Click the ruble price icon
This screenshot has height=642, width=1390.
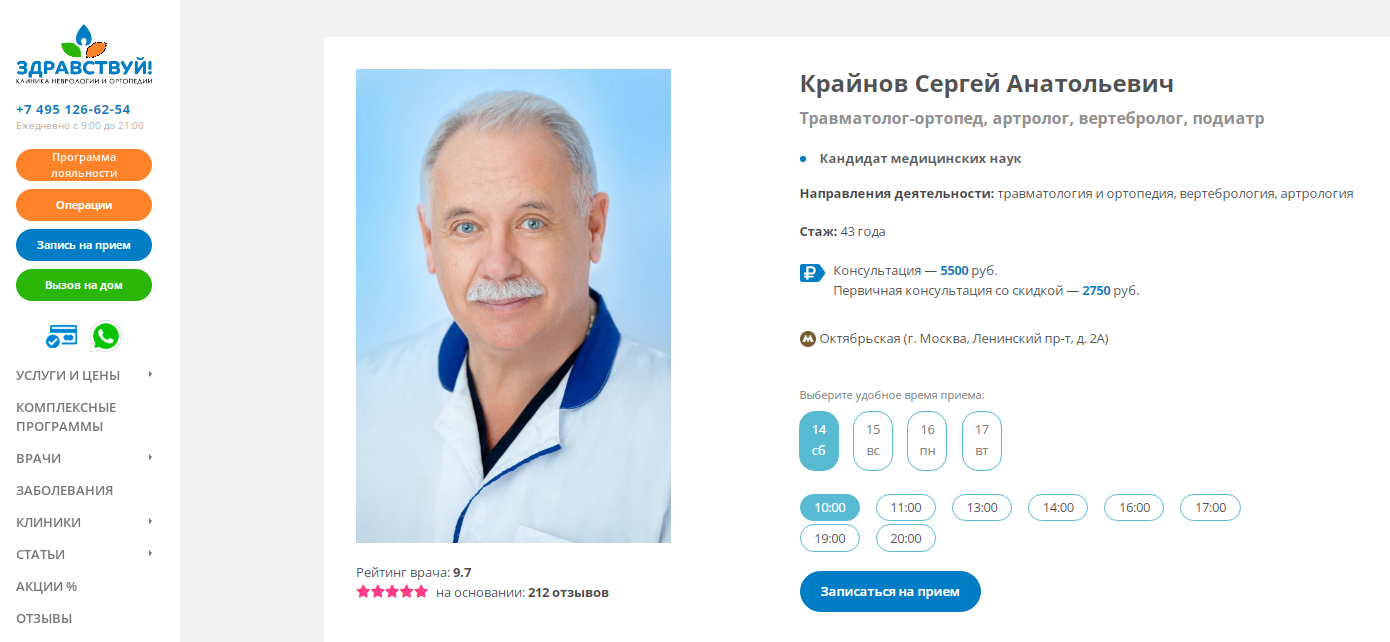(812, 272)
